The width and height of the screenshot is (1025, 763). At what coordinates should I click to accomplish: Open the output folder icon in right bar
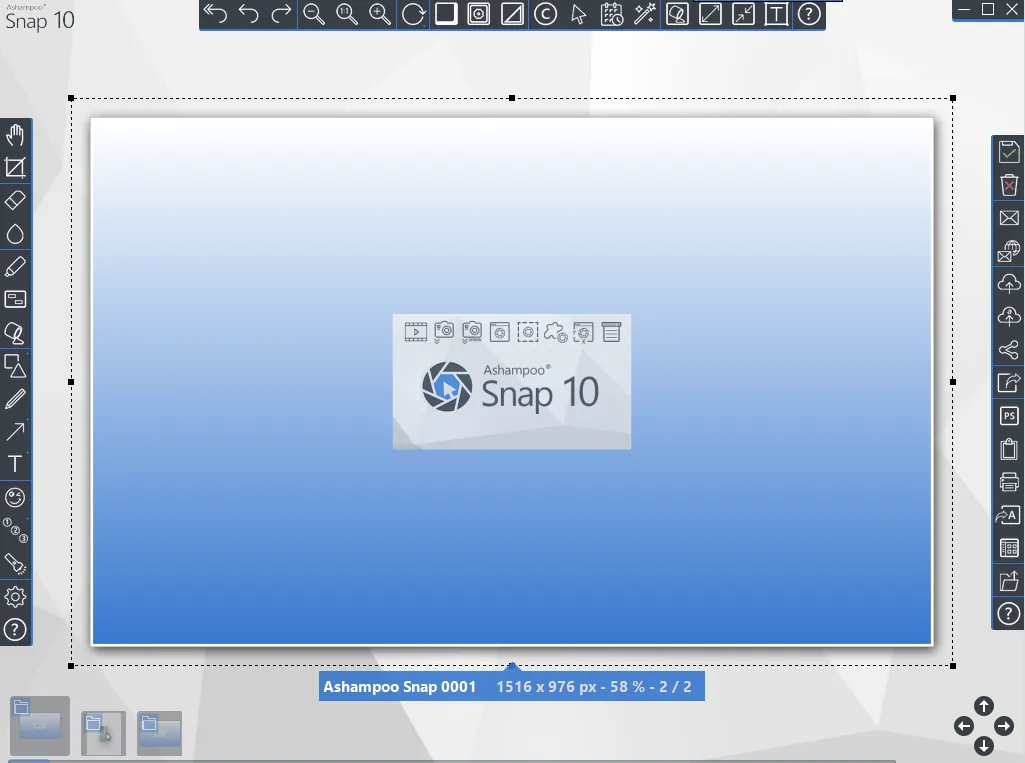(1009, 581)
